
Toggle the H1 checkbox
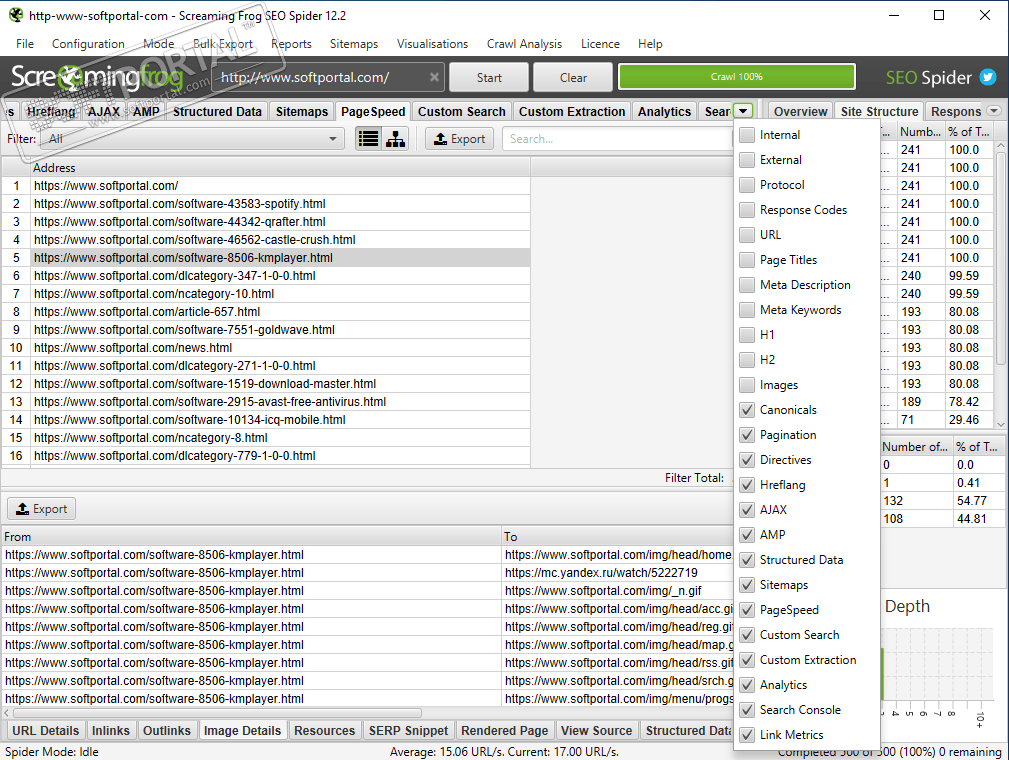click(x=746, y=335)
